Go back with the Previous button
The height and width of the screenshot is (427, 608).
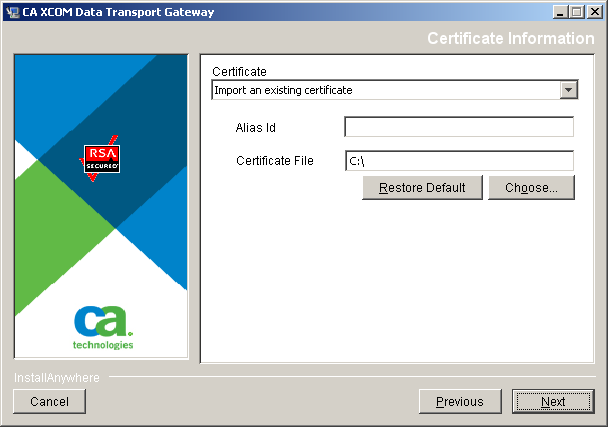[x=460, y=401]
